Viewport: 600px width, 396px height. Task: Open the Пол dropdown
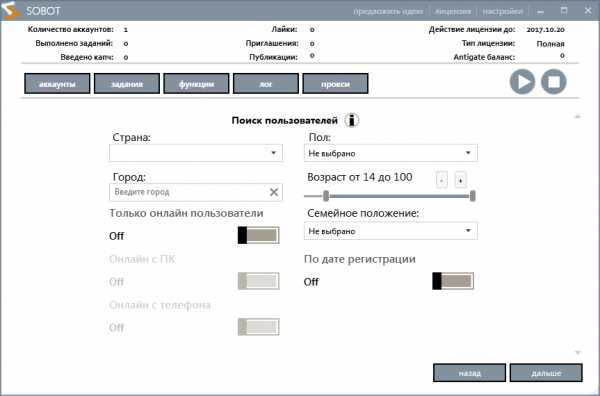pos(391,153)
